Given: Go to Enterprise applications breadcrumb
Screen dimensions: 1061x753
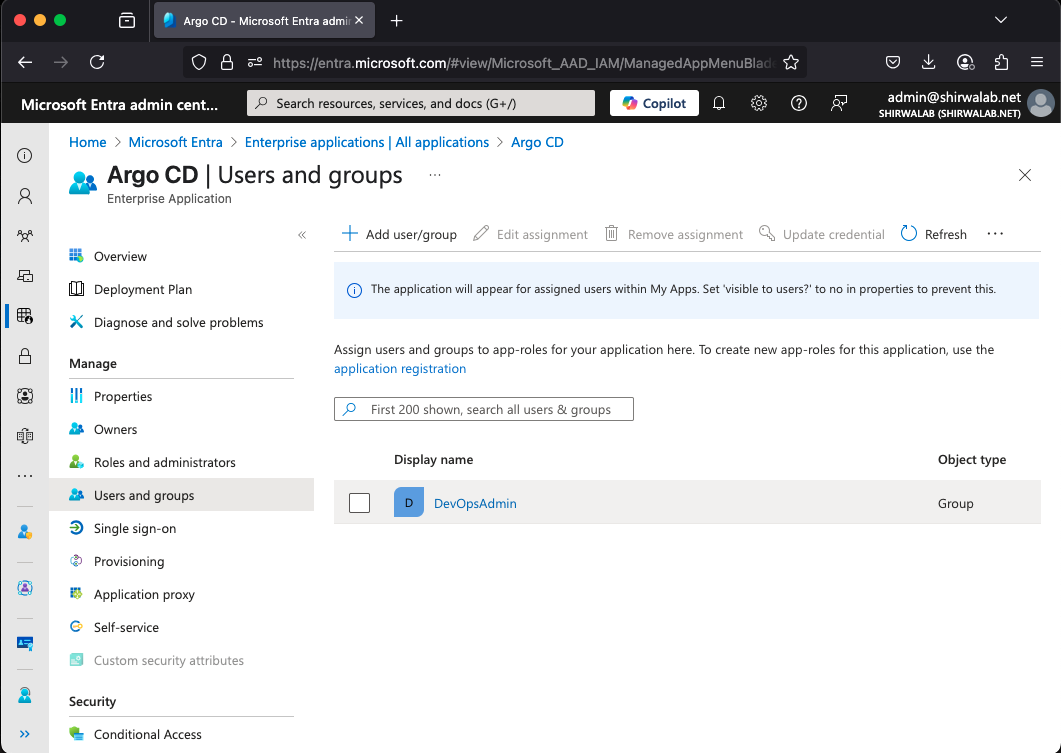Looking at the screenshot, I should [x=367, y=142].
